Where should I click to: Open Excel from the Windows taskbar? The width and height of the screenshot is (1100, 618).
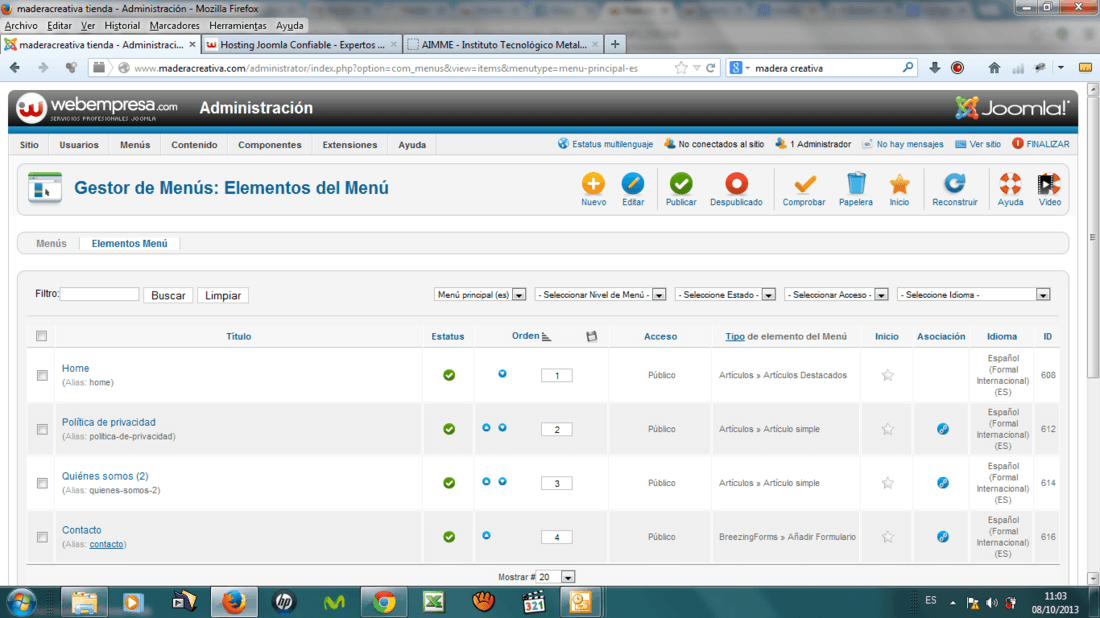pyautogui.click(x=434, y=602)
